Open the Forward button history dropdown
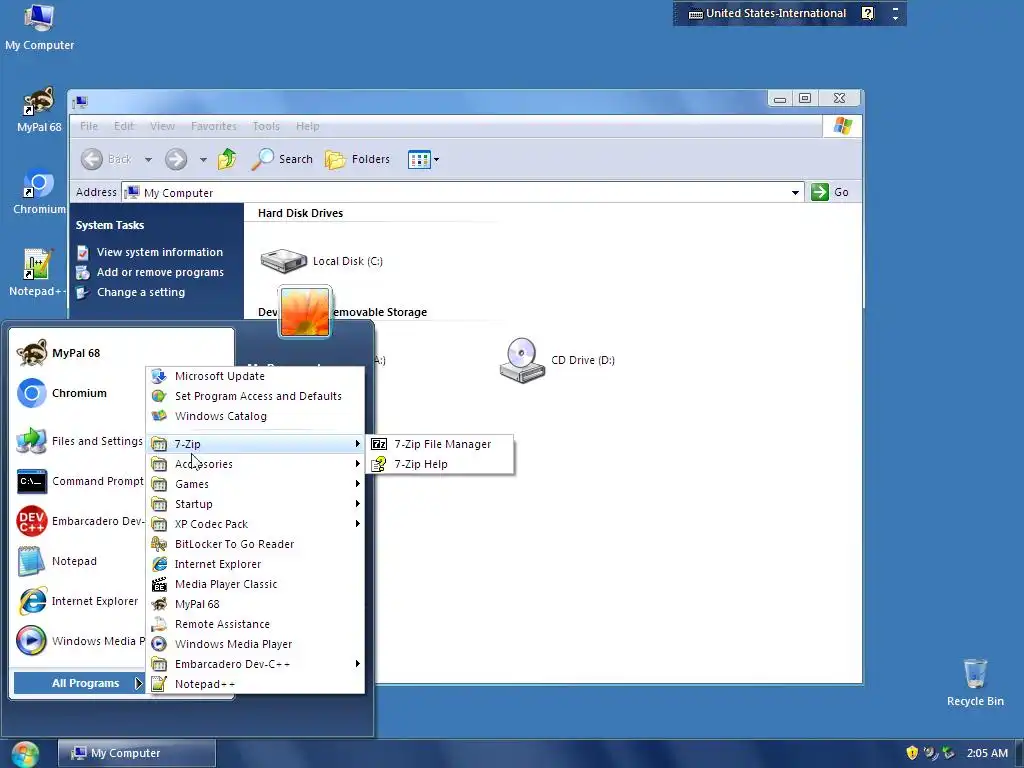 click(x=203, y=159)
